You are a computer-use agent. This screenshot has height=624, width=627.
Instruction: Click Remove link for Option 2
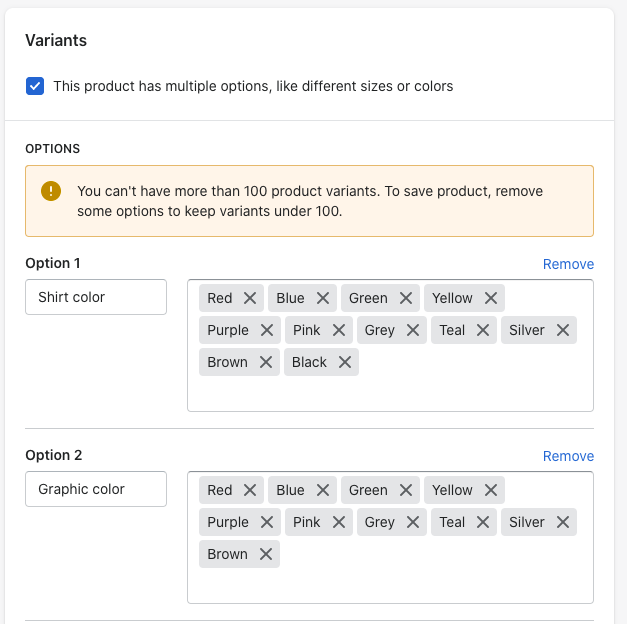coord(568,456)
